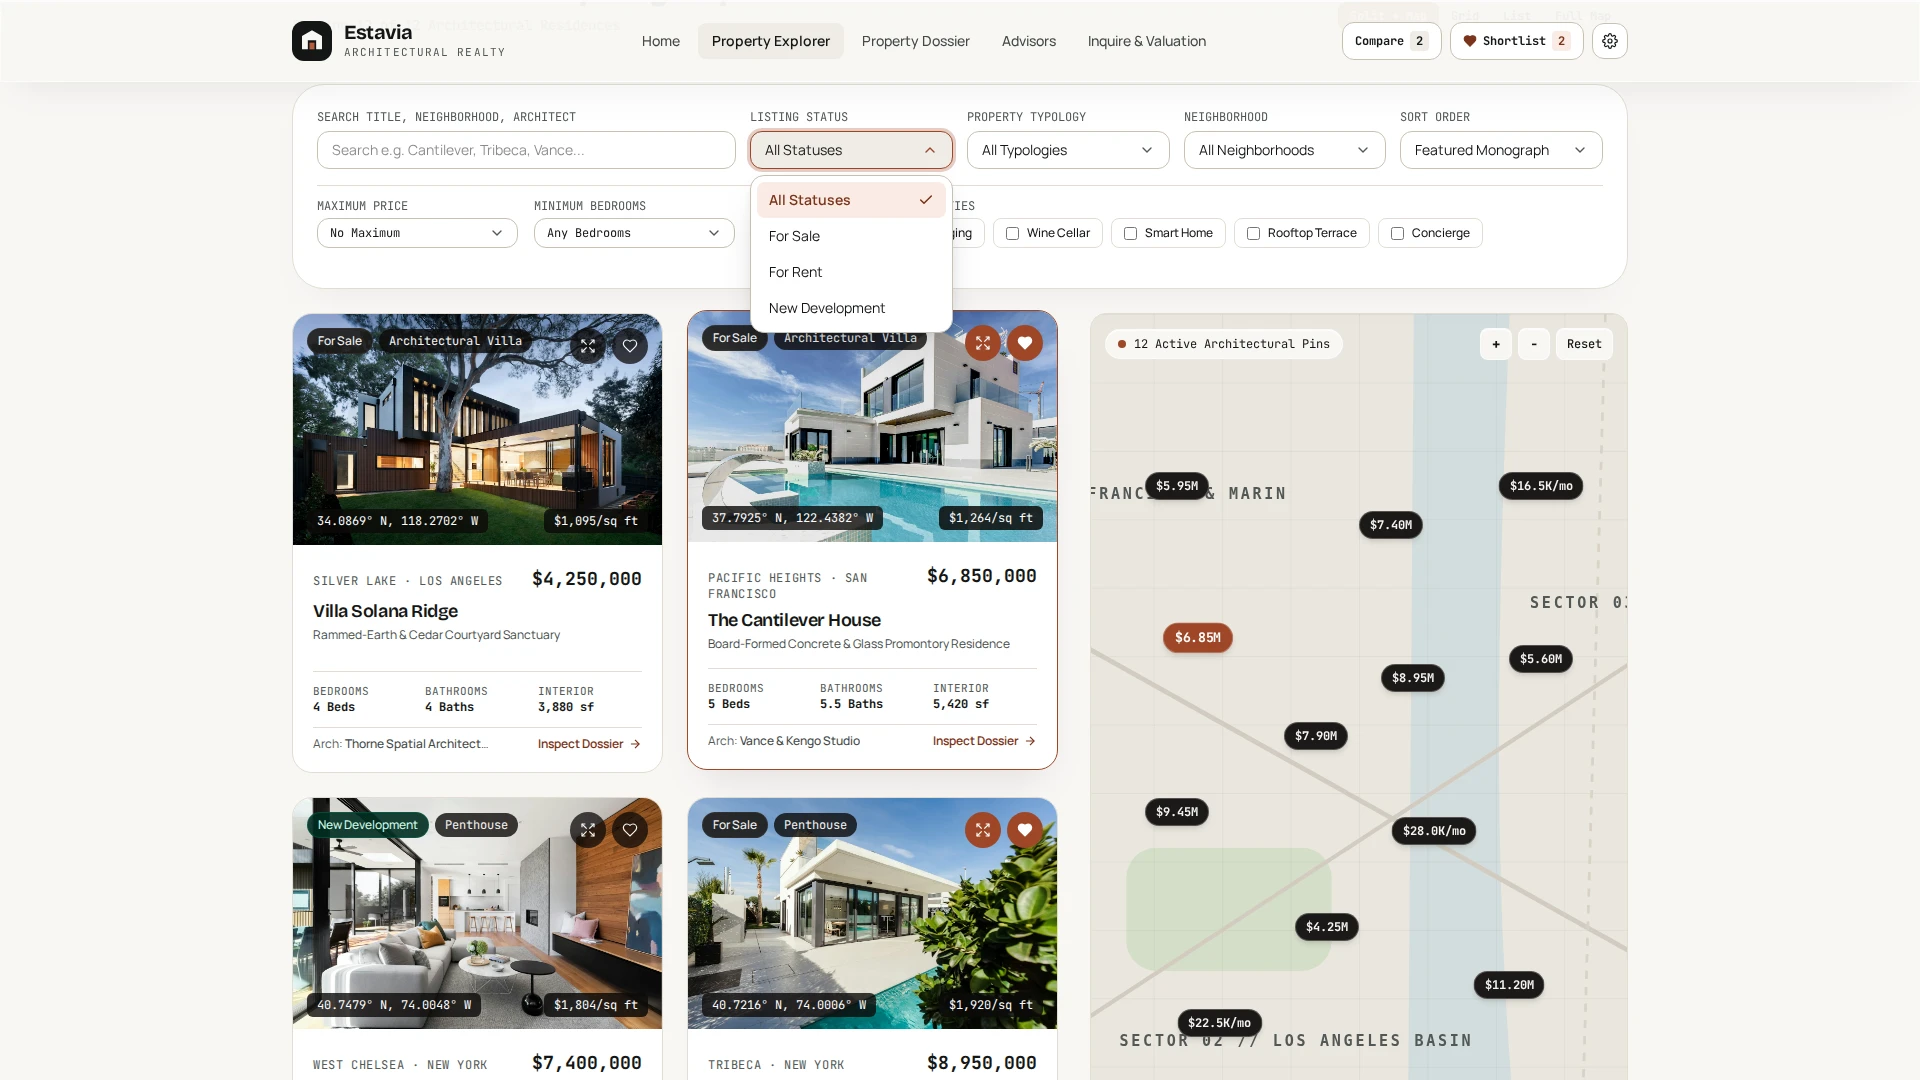Choose For Rent in status list

[851, 272]
